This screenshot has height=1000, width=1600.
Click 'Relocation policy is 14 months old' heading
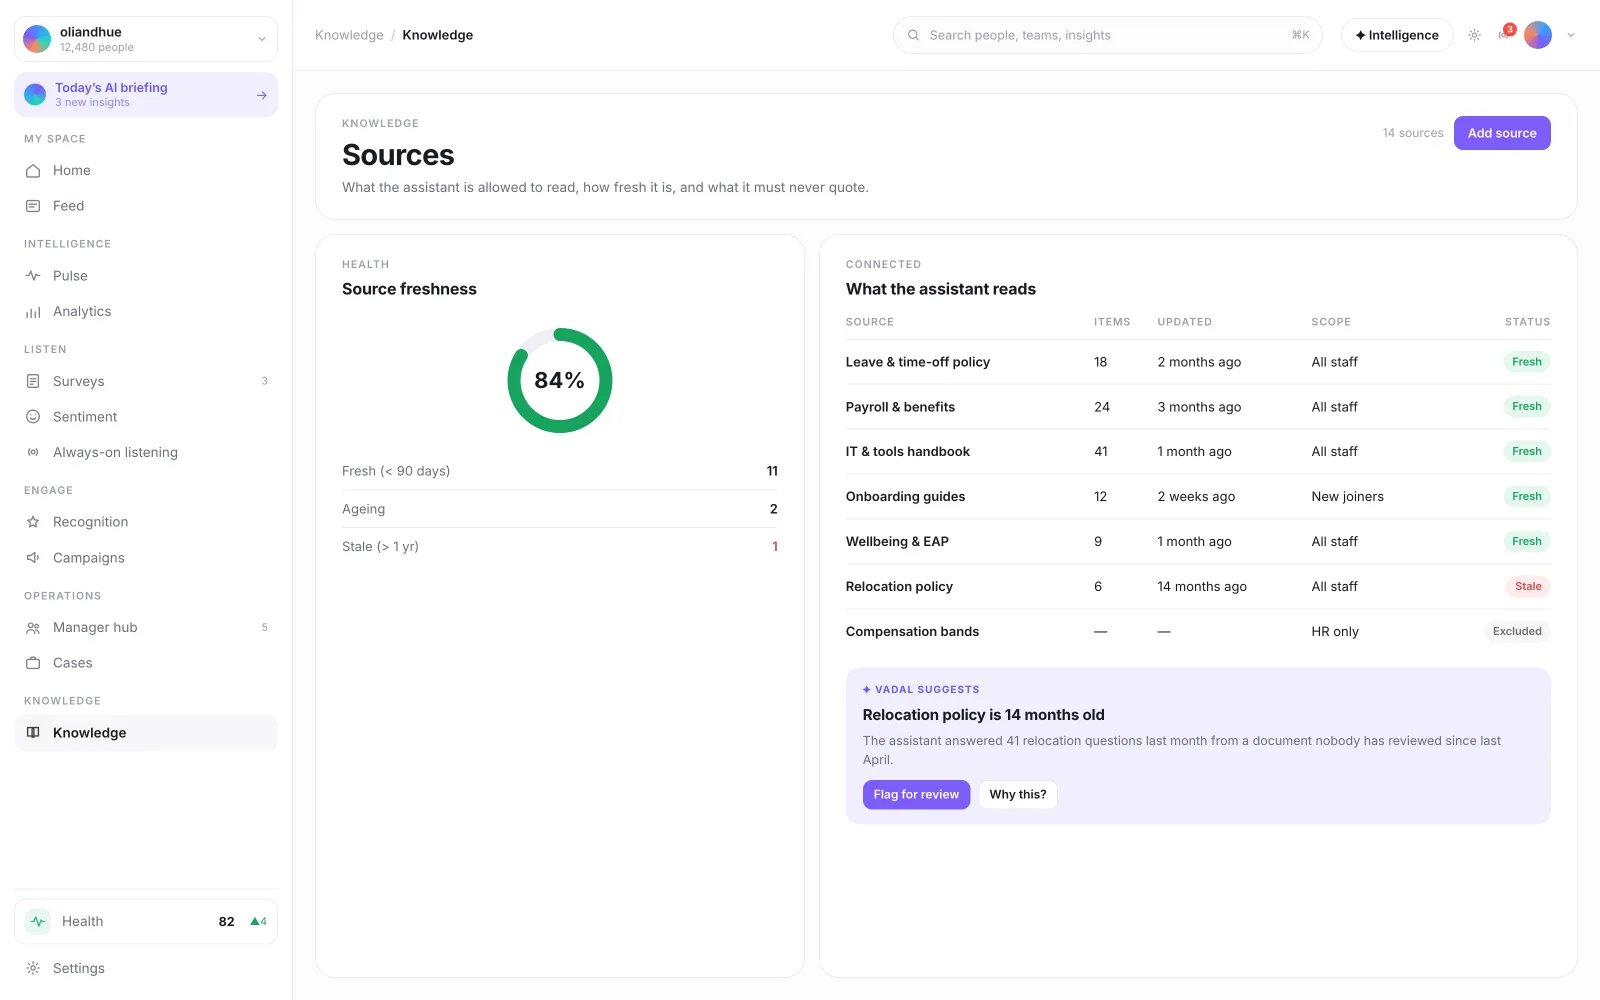[984, 715]
